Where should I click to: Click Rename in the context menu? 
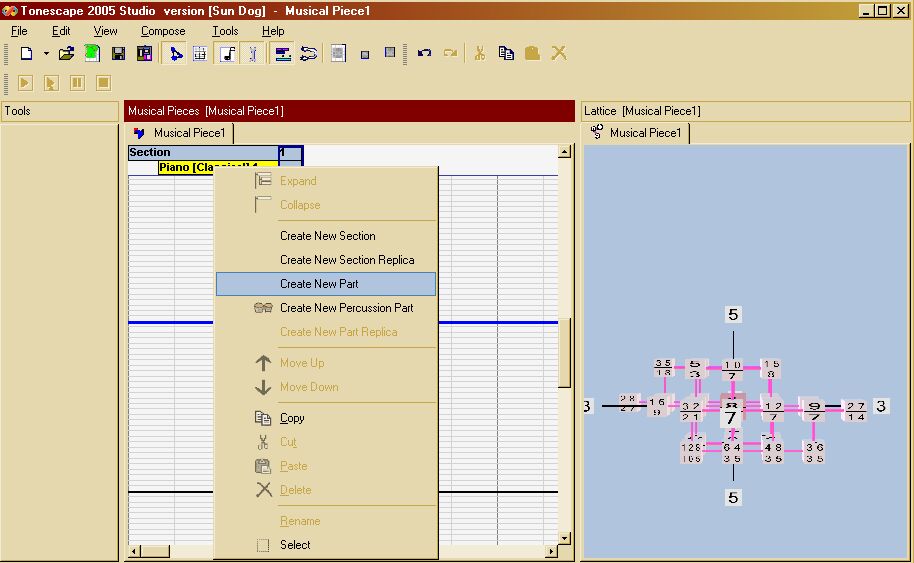[326, 521]
